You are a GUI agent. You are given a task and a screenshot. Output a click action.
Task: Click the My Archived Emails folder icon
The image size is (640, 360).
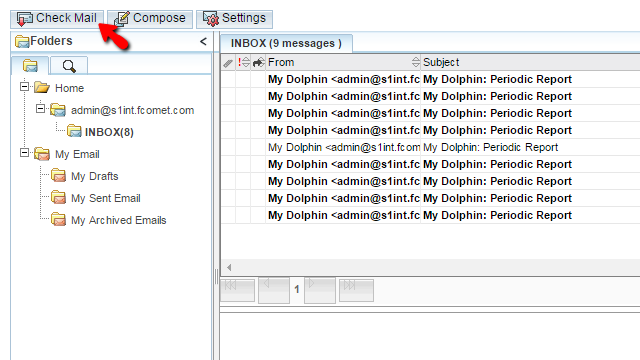[58, 220]
